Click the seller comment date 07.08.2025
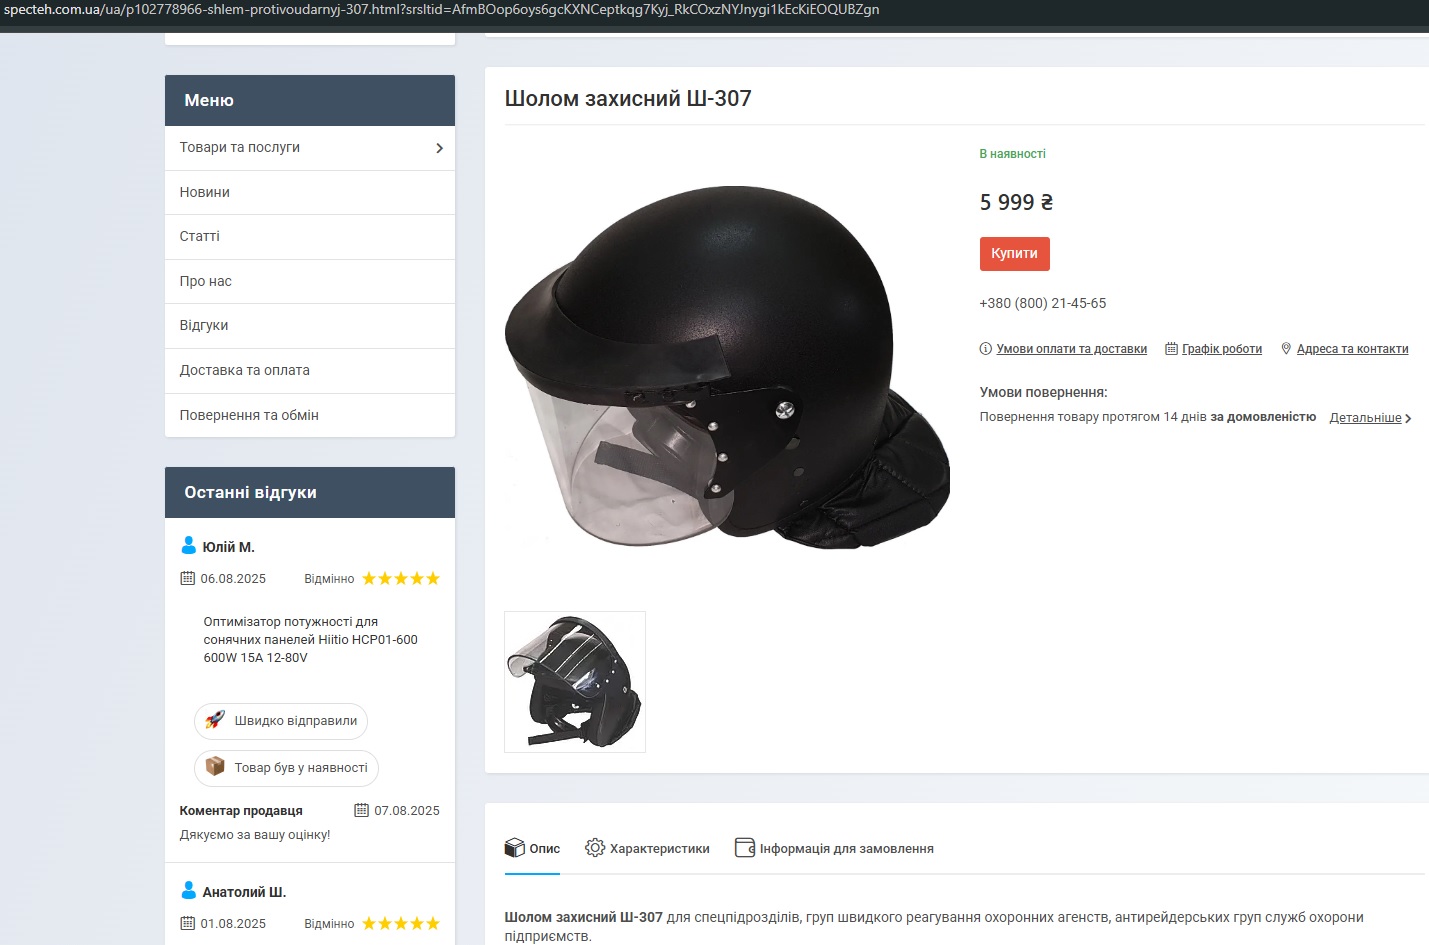 pyautogui.click(x=407, y=811)
